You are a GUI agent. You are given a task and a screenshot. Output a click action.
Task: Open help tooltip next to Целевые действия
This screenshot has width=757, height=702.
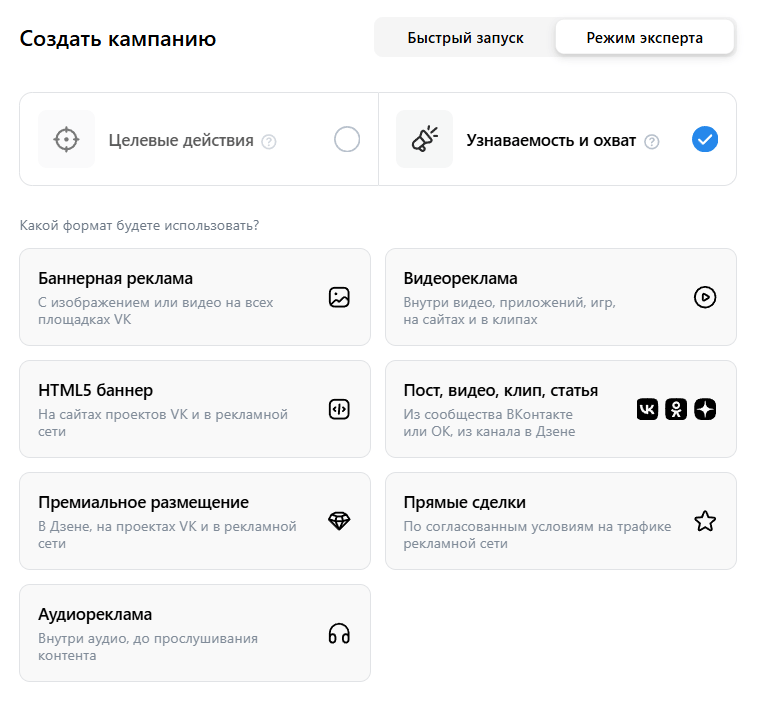pyautogui.click(x=269, y=142)
